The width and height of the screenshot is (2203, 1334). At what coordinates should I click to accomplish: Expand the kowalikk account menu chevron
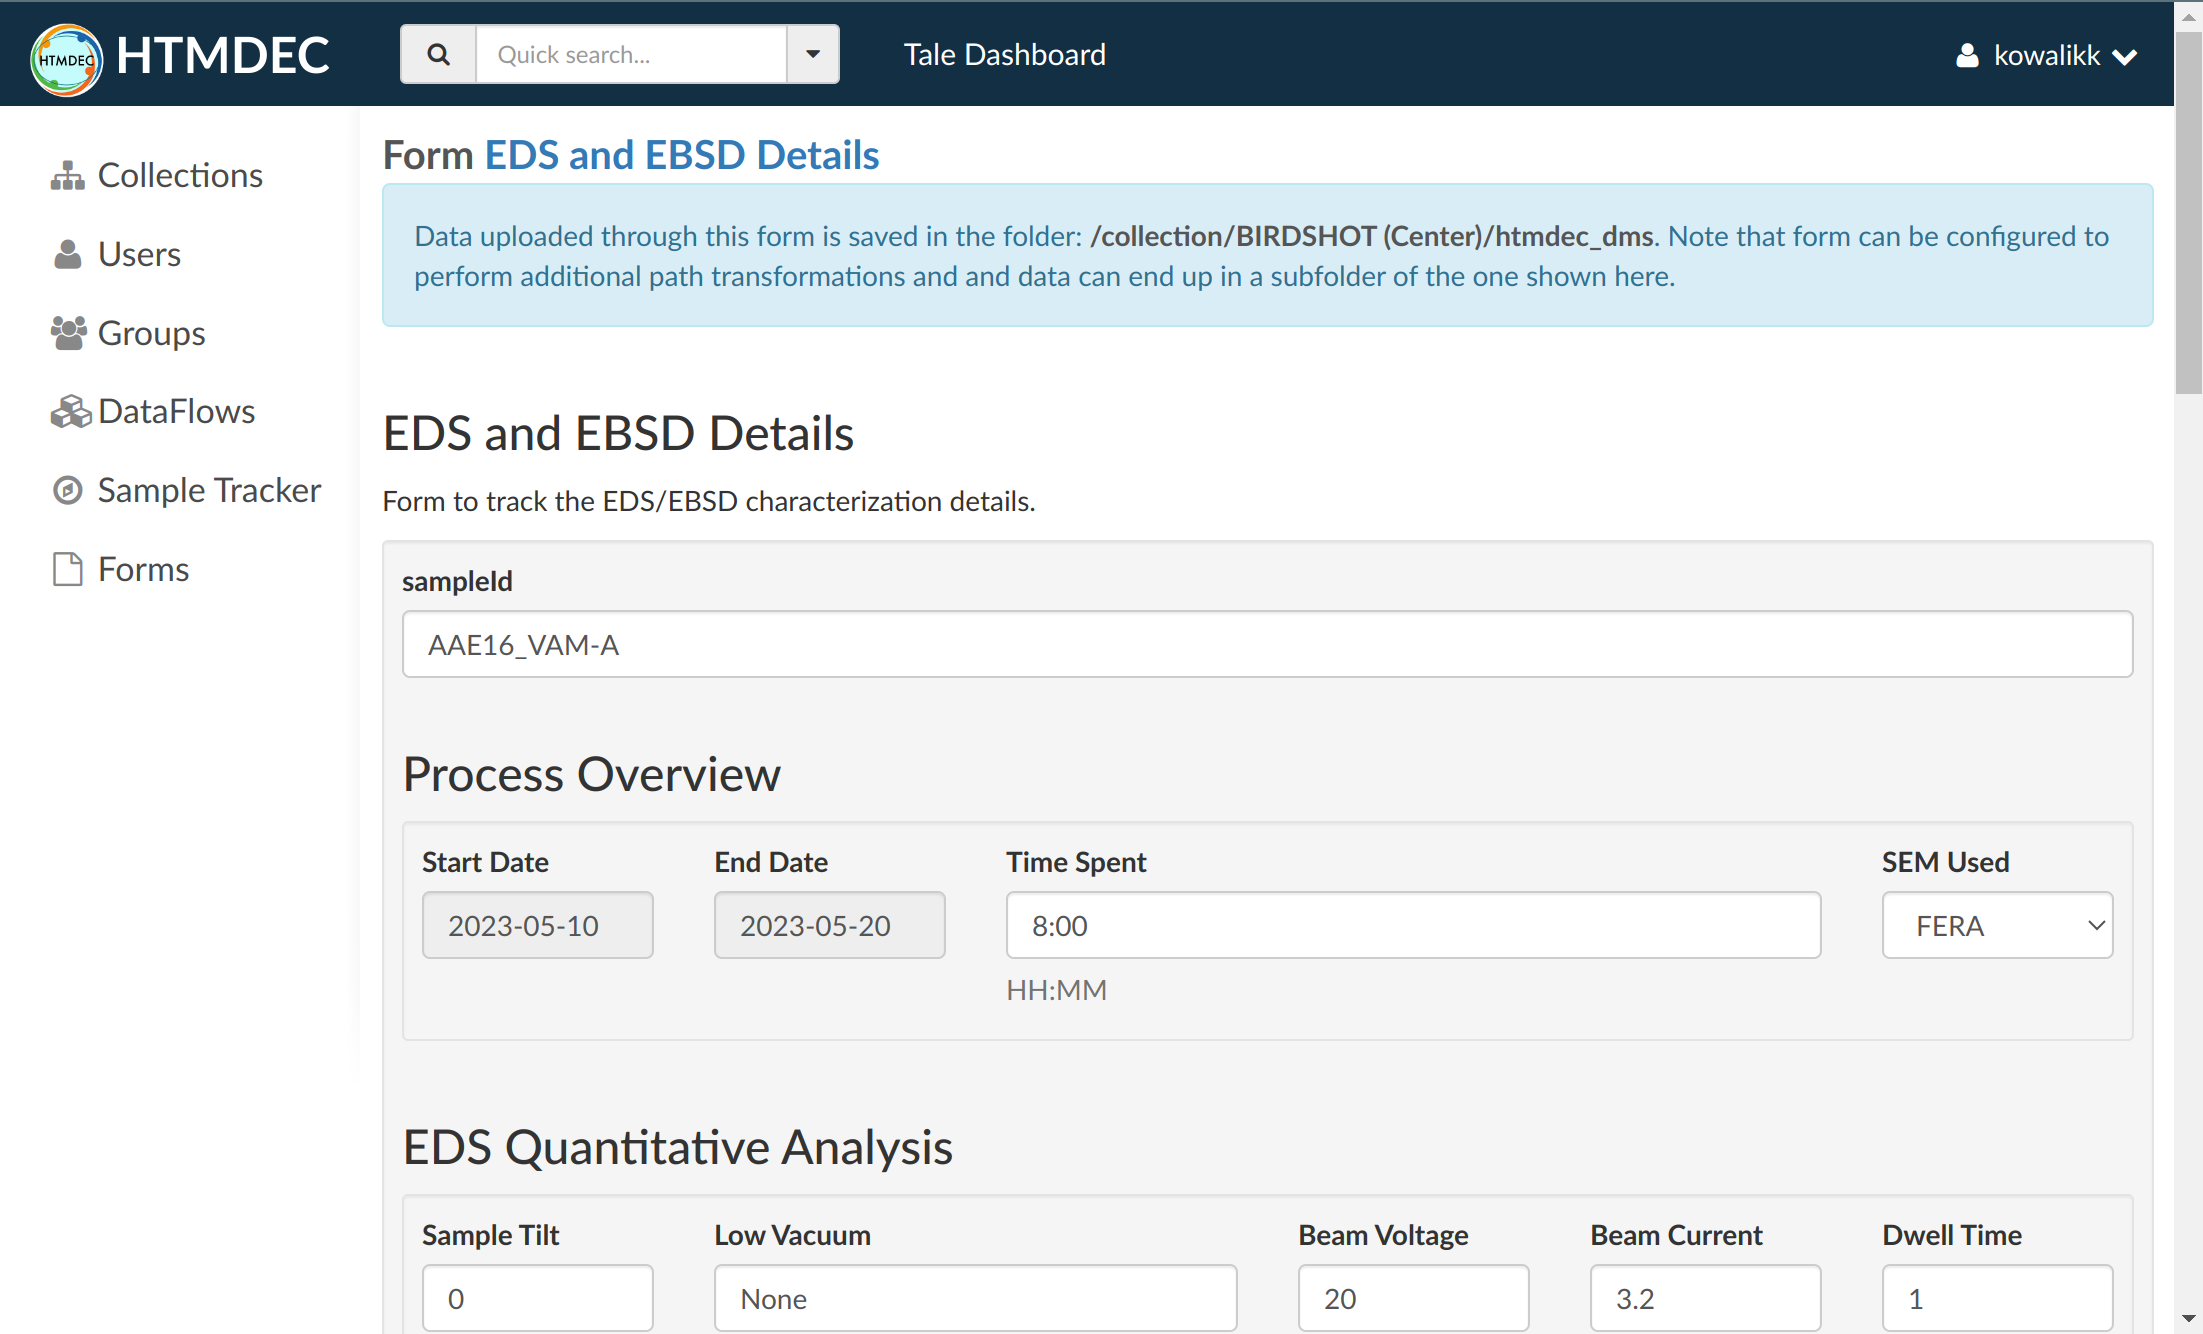tap(2124, 57)
